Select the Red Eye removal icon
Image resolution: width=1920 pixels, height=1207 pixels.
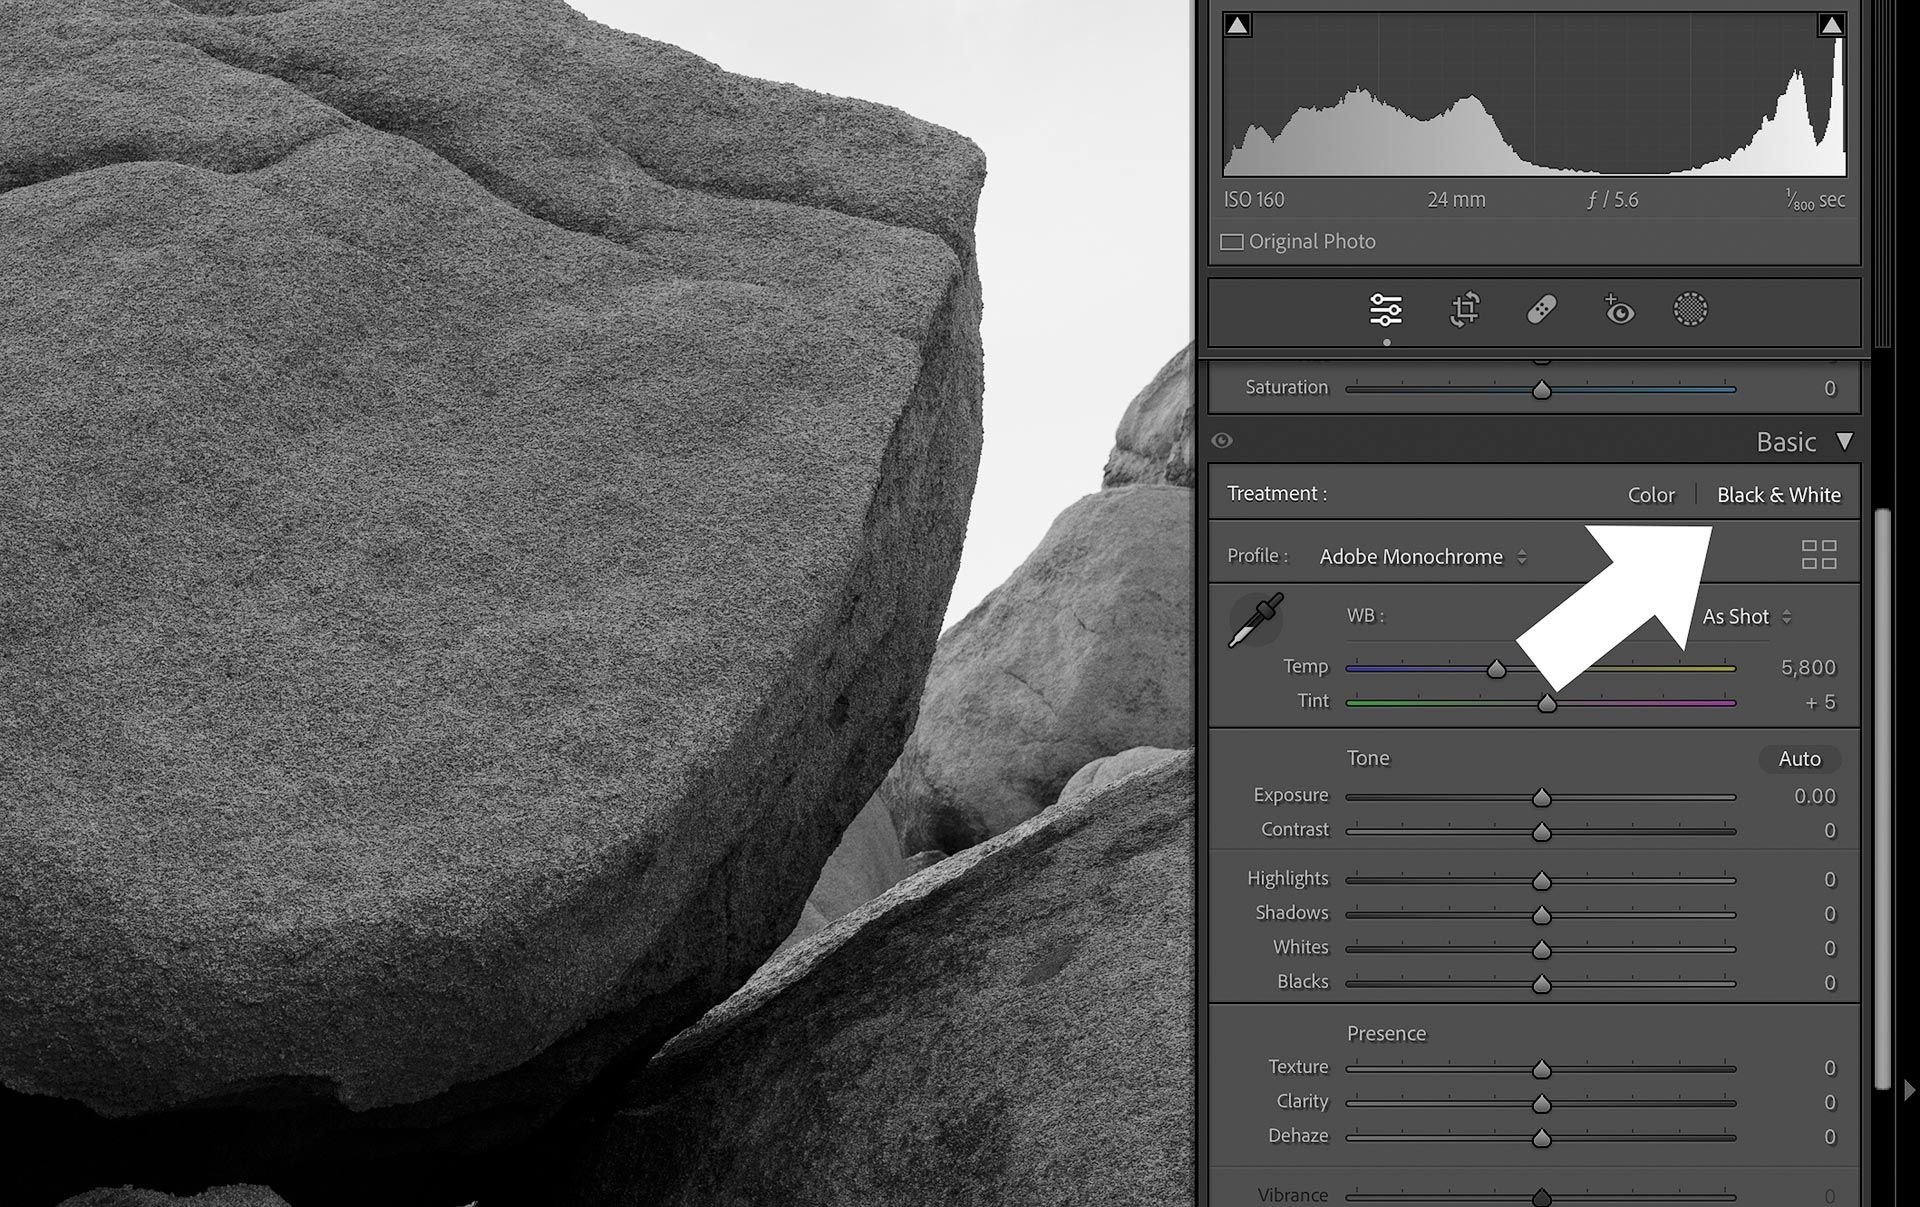pyautogui.click(x=1616, y=309)
